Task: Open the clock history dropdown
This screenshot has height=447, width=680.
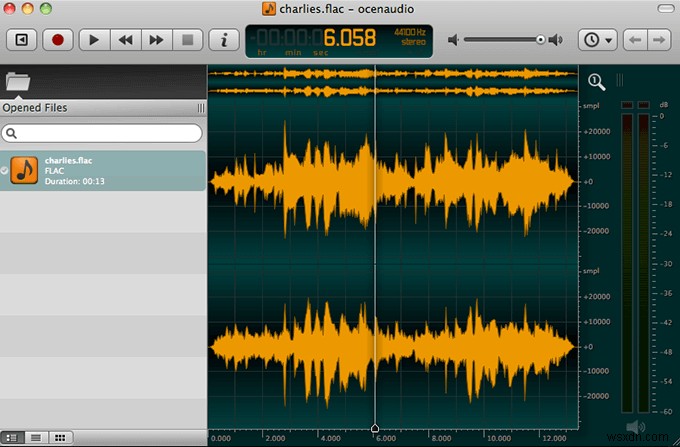Action: point(598,40)
